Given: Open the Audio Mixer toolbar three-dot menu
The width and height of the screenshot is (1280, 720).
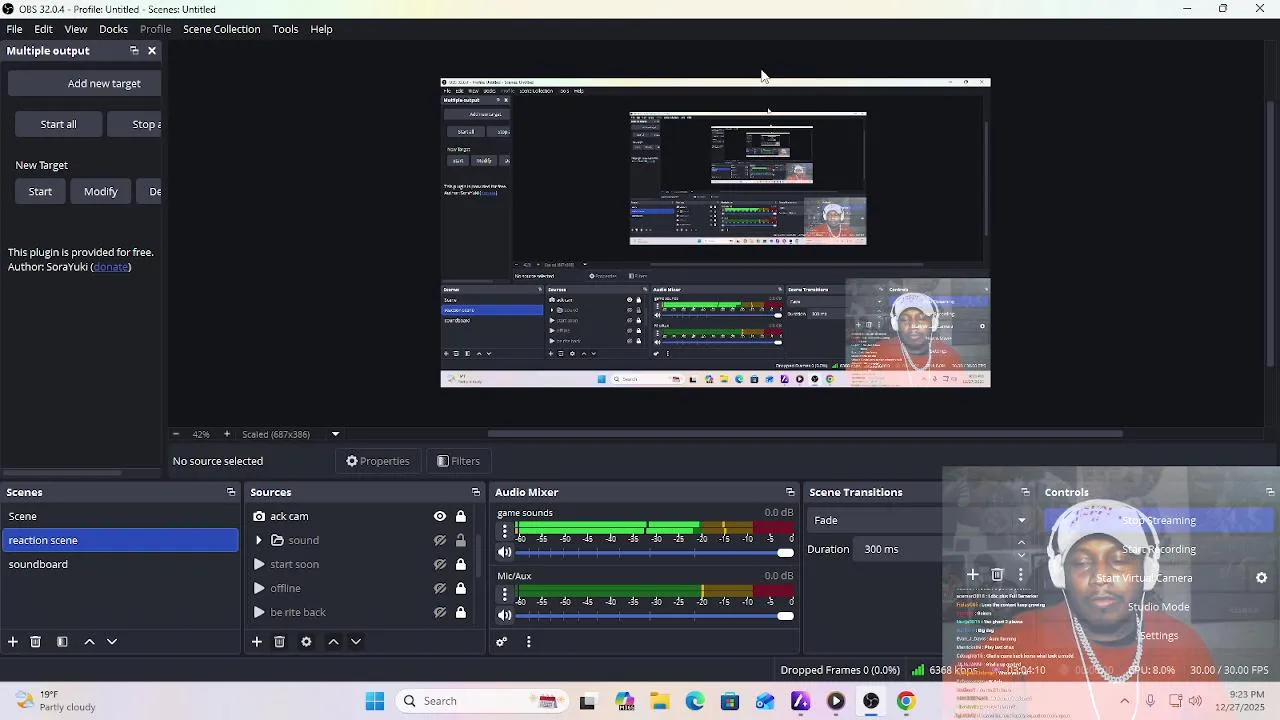Looking at the screenshot, I should pyautogui.click(x=529, y=642).
